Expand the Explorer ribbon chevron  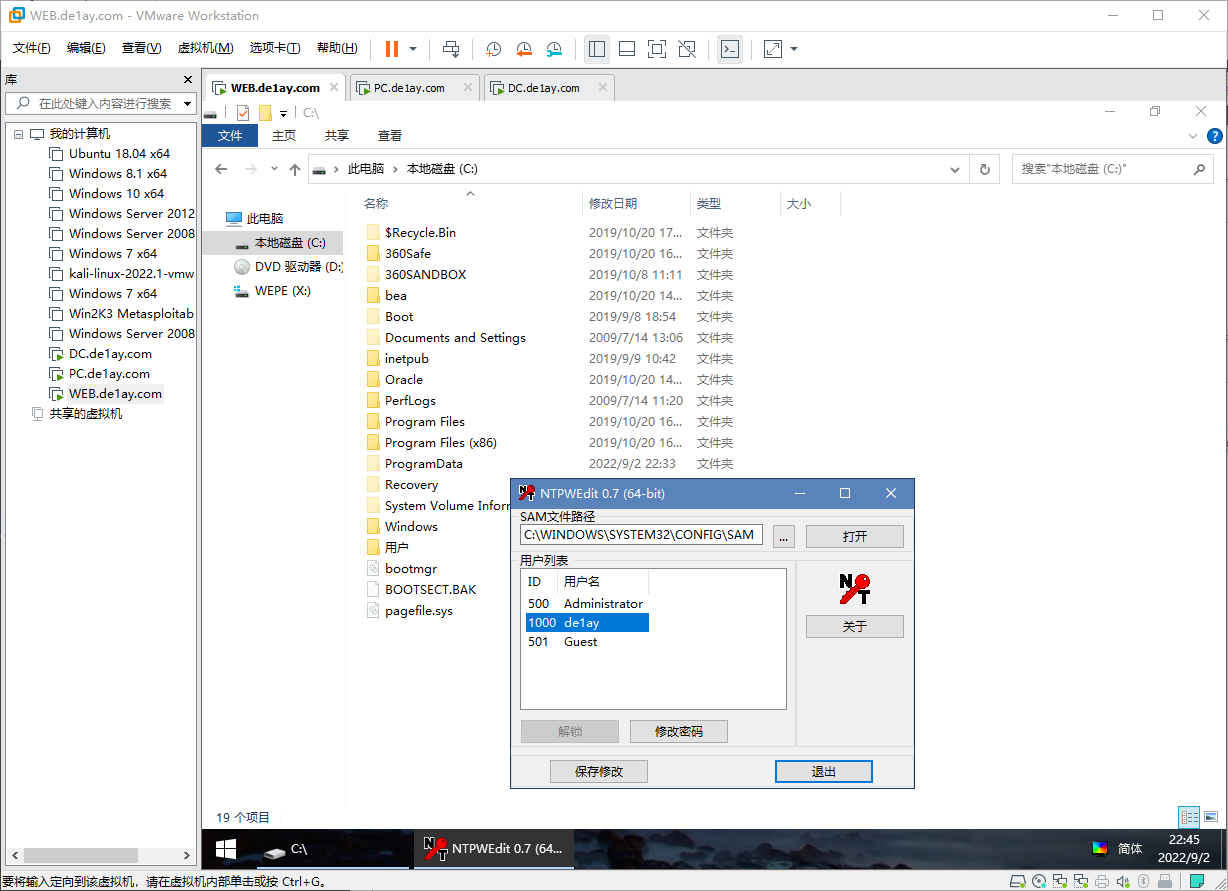pyautogui.click(x=1193, y=136)
